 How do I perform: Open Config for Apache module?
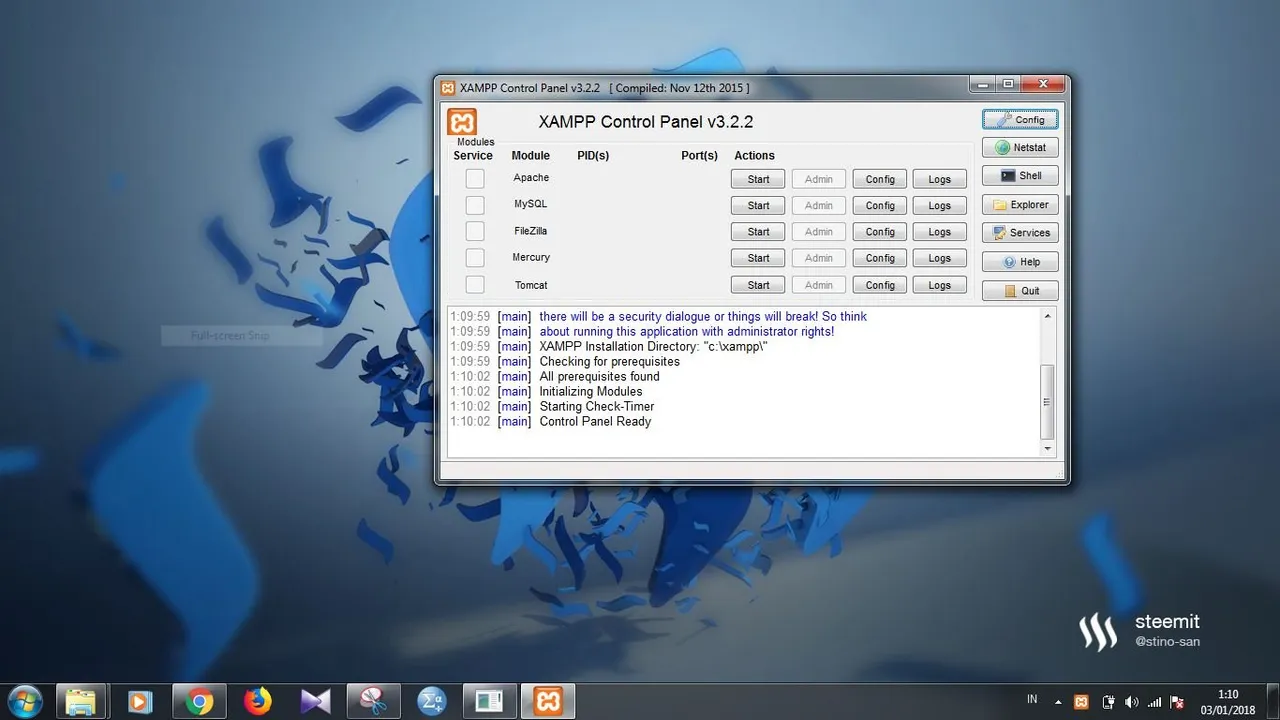coord(880,179)
